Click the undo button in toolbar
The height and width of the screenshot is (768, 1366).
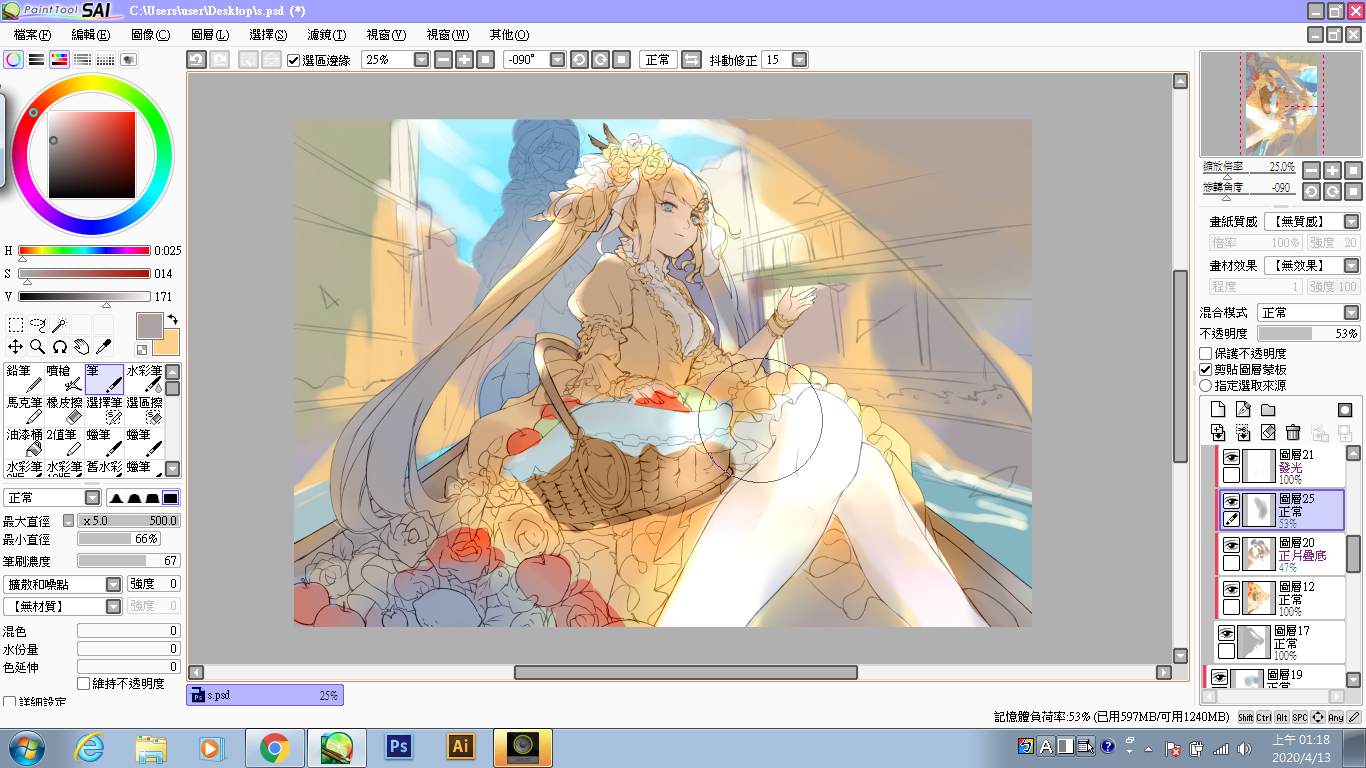[197, 60]
